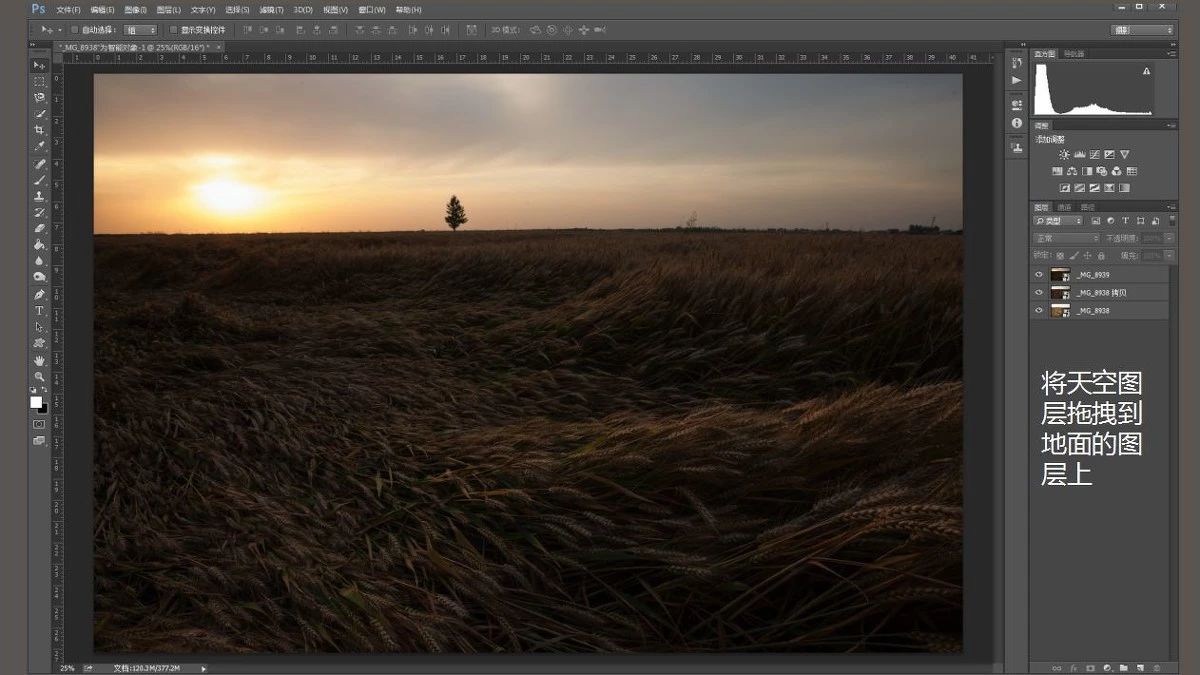Open the layer blend mode dropdown 正常
The image size is (1200, 675).
tap(1066, 238)
